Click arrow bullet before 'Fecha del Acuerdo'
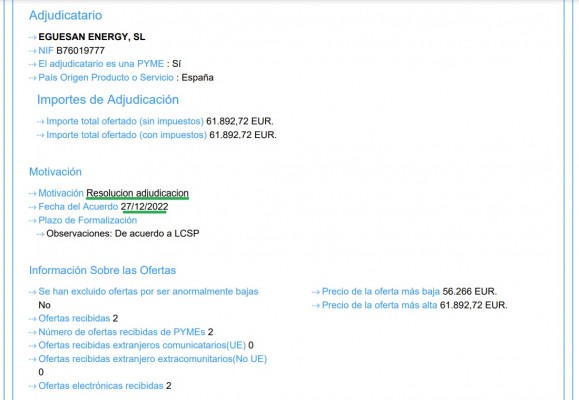The image size is (579, 400). tap(33, 207)
